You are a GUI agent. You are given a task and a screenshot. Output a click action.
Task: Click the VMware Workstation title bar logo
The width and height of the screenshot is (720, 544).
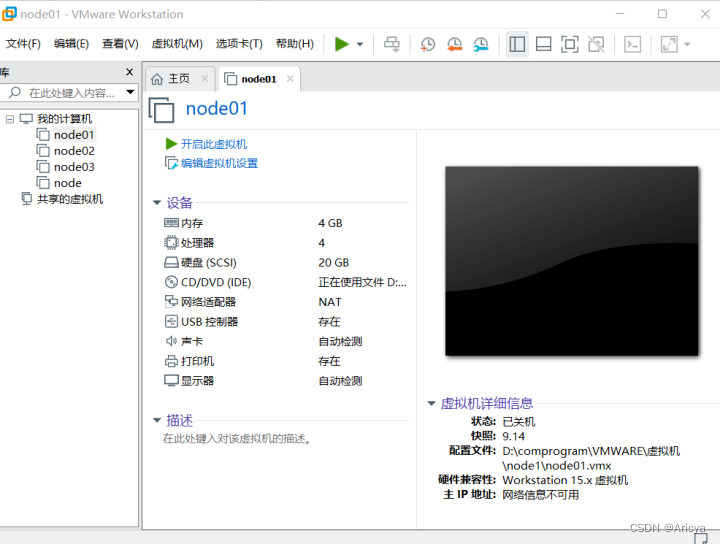[9, 14]
